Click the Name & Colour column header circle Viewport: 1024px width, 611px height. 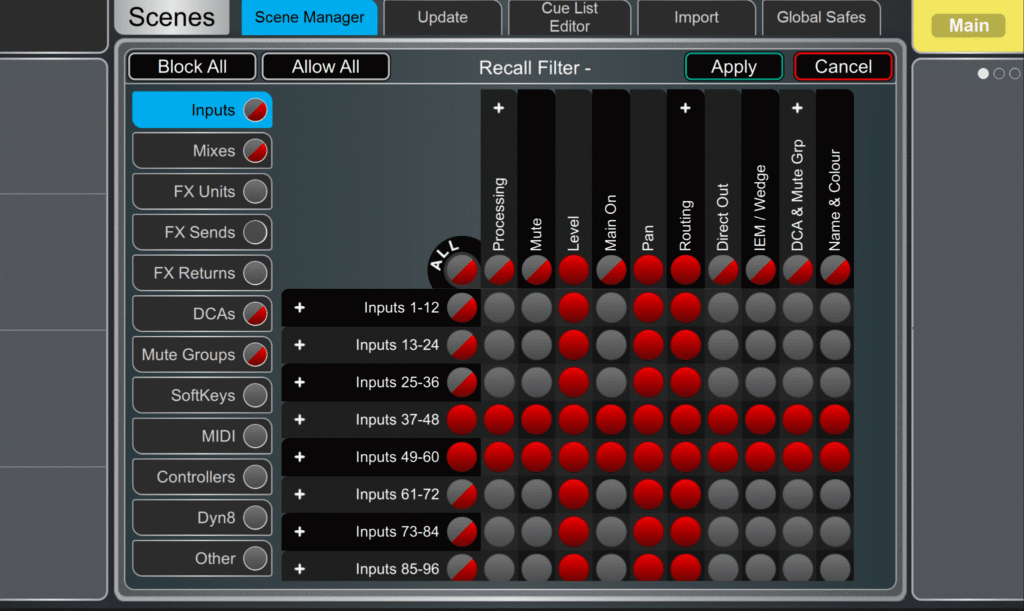[x=835, y=269]
